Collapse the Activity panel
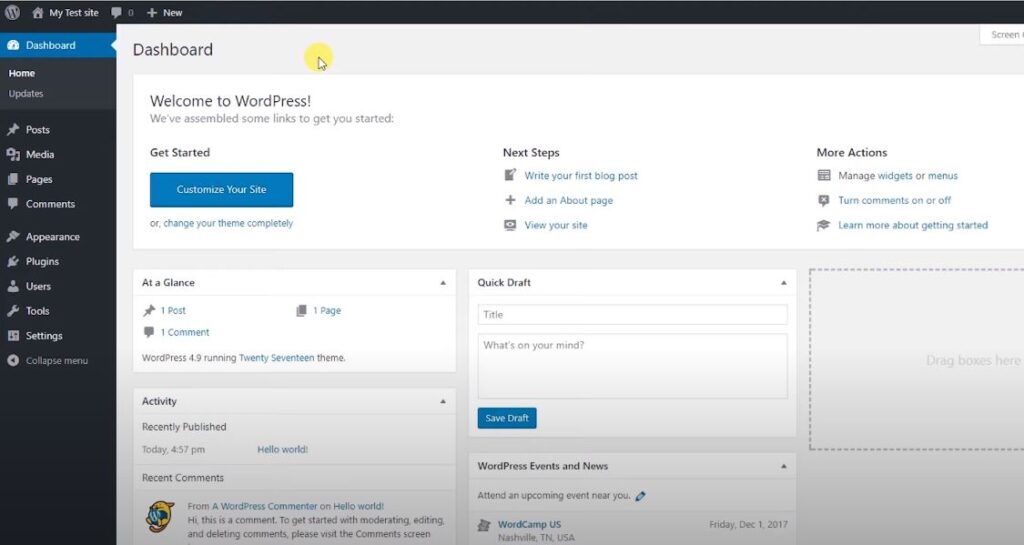This screenshot has height=545, width=1024. (443, 401)
